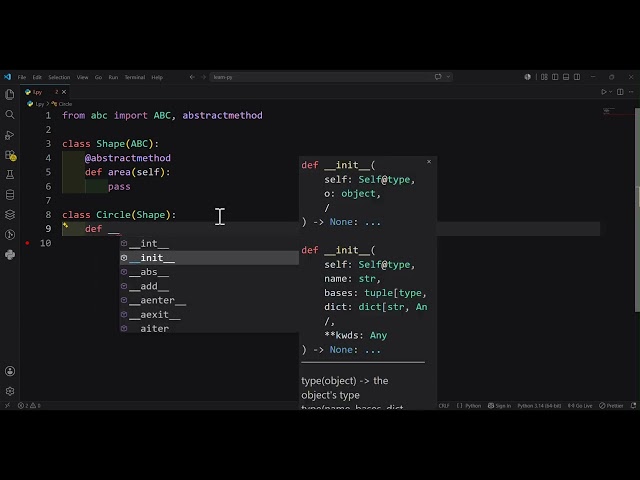Run the Python file with play button
Image resolution: width=640 pixels, height=480 pixels.
click(x=604, y=92)
